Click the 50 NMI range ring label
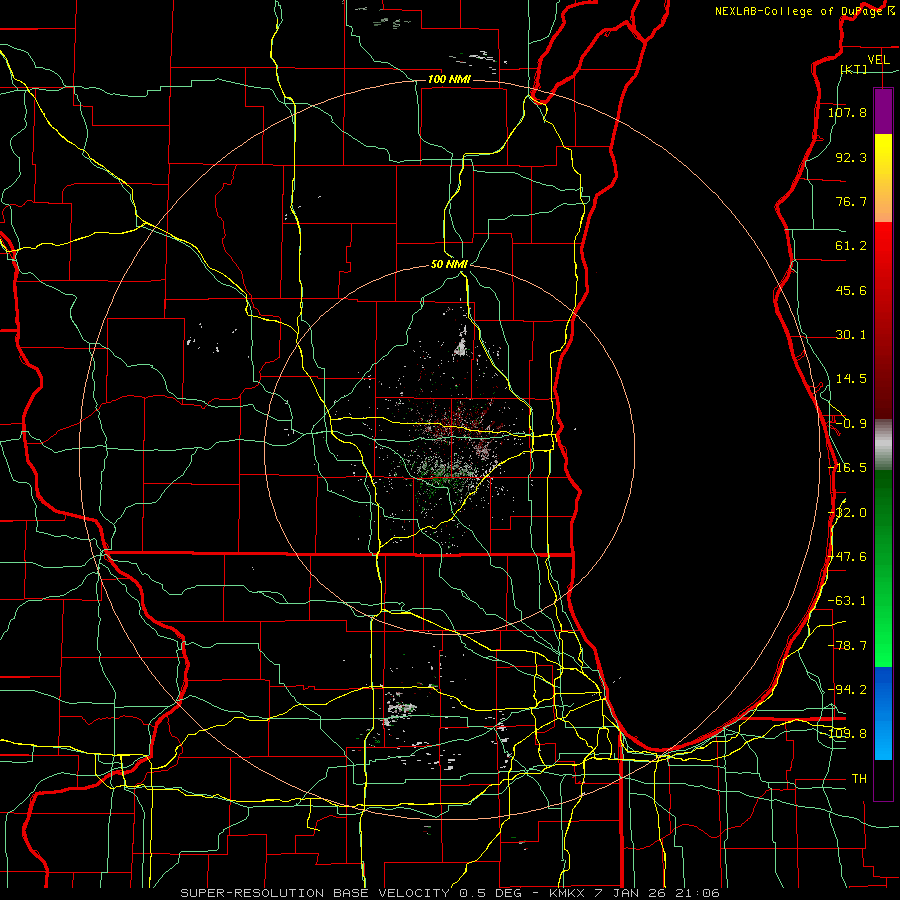This screenshot has height=900, width=900. tap(449, 265)
